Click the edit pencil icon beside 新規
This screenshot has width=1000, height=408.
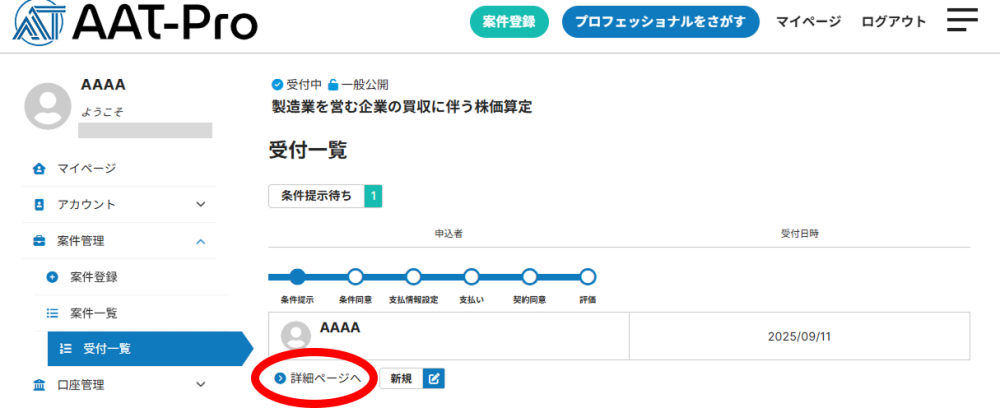[433, 378]
